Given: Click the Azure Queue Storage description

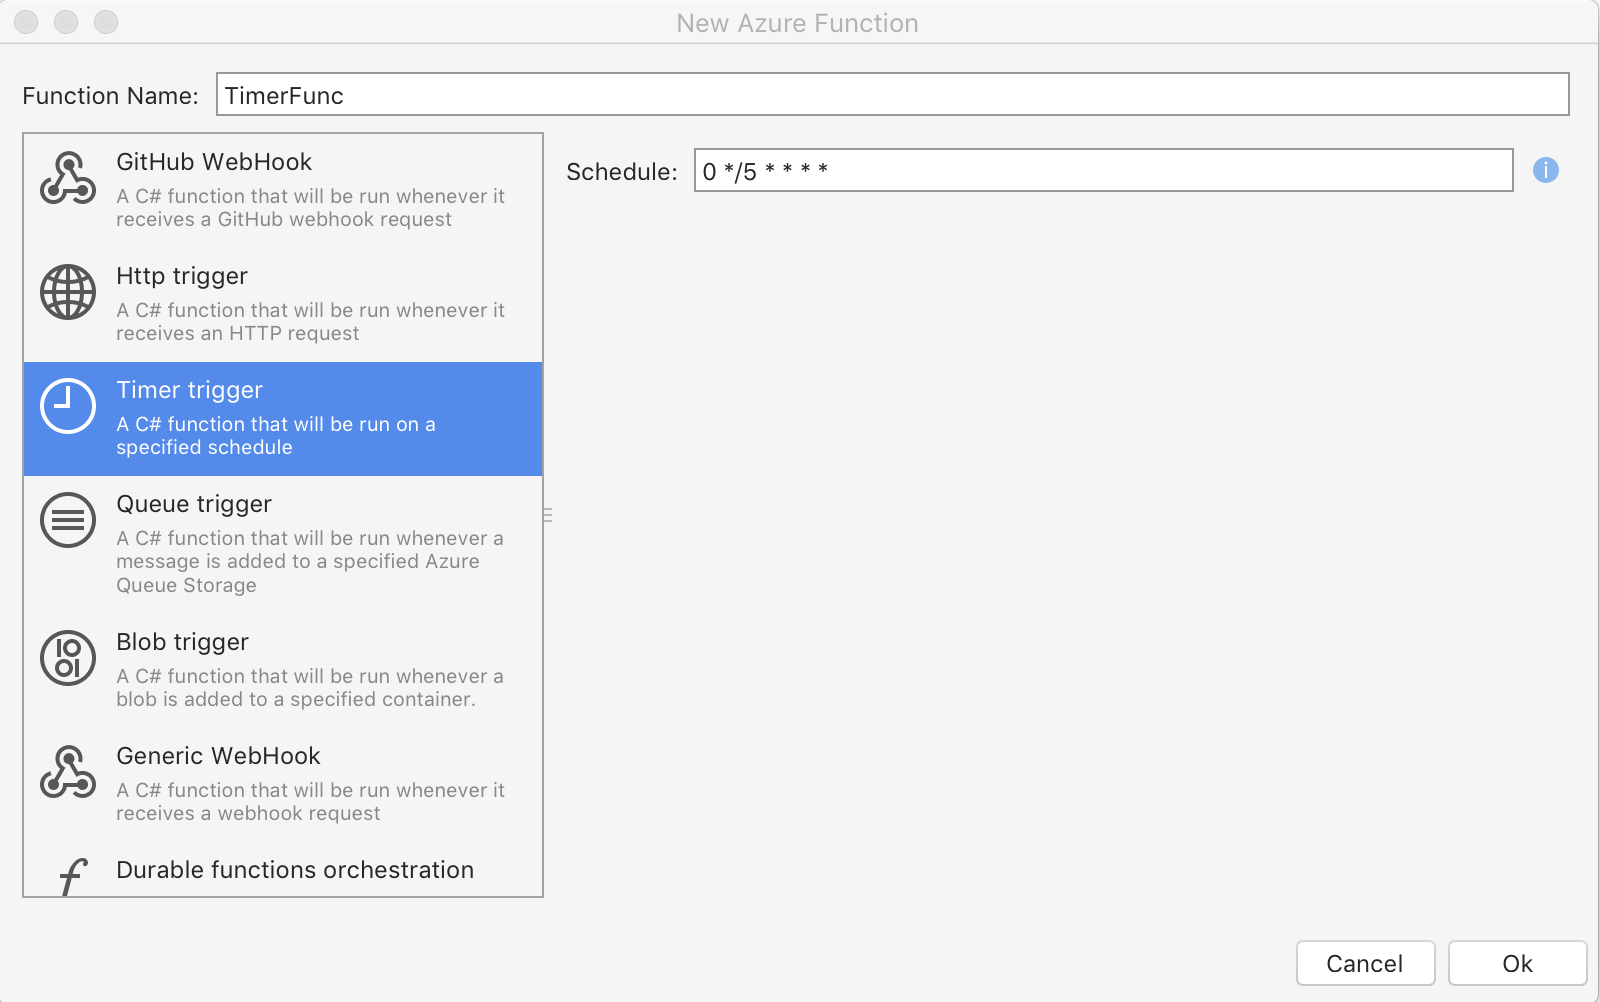Looking at the screenshot, I should 310,562.
